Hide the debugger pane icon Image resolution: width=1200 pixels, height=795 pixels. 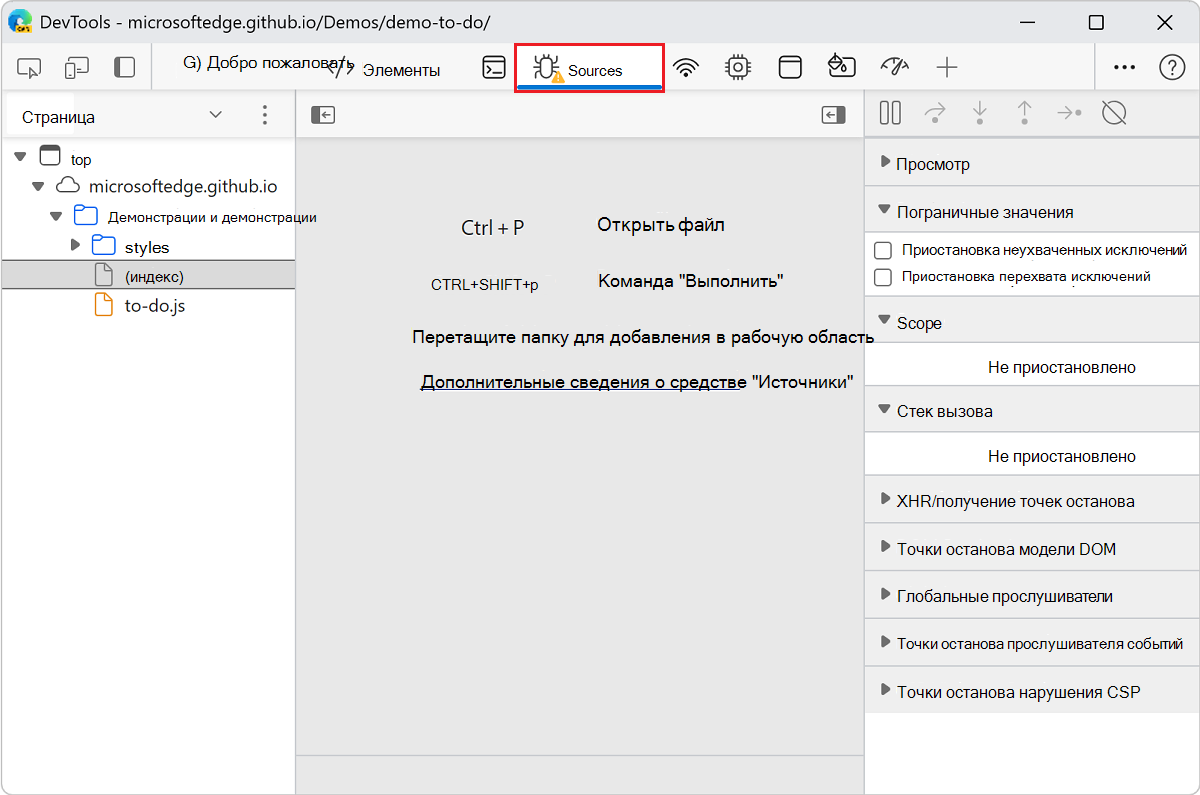coord(833,116)
